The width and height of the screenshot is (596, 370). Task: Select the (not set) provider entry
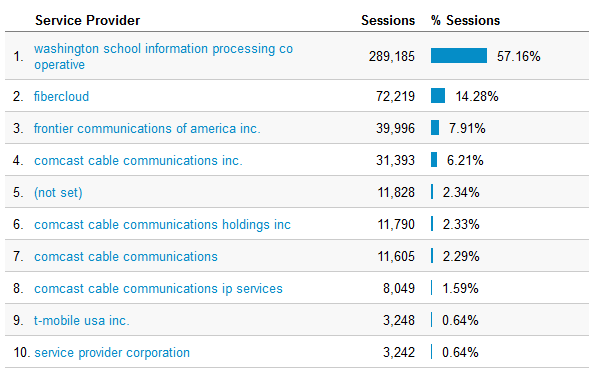coord(58,192)
